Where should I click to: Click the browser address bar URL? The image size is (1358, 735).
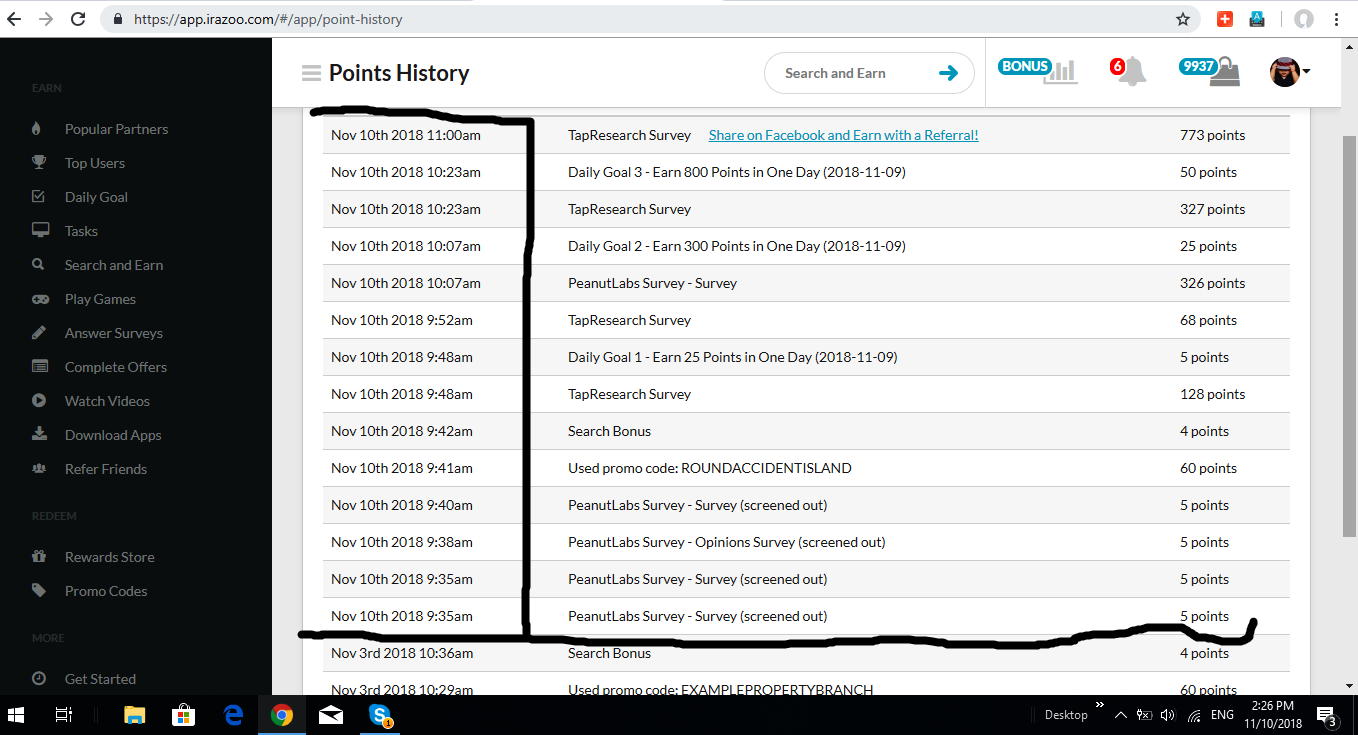click(x=268, y=19)
